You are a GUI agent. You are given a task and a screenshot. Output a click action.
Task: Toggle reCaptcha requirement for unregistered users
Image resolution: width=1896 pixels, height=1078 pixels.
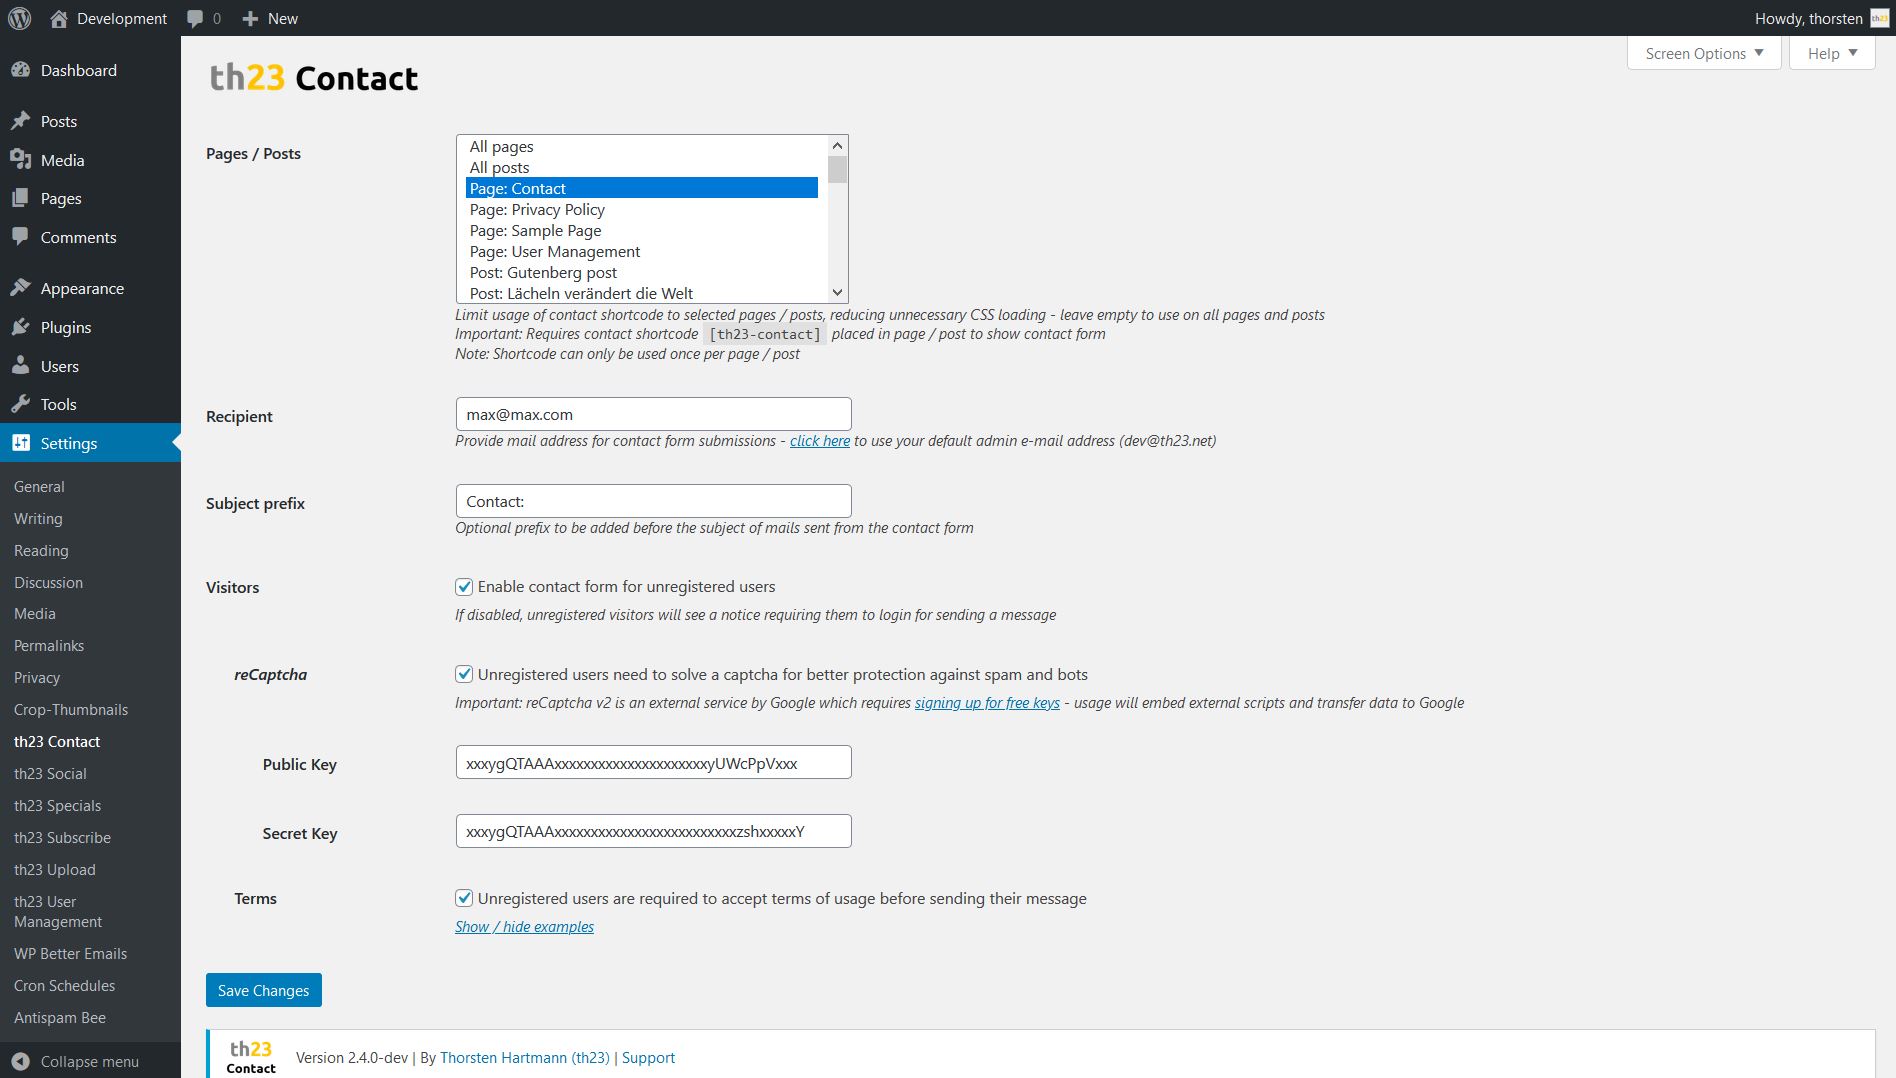[x=464, y=675]
